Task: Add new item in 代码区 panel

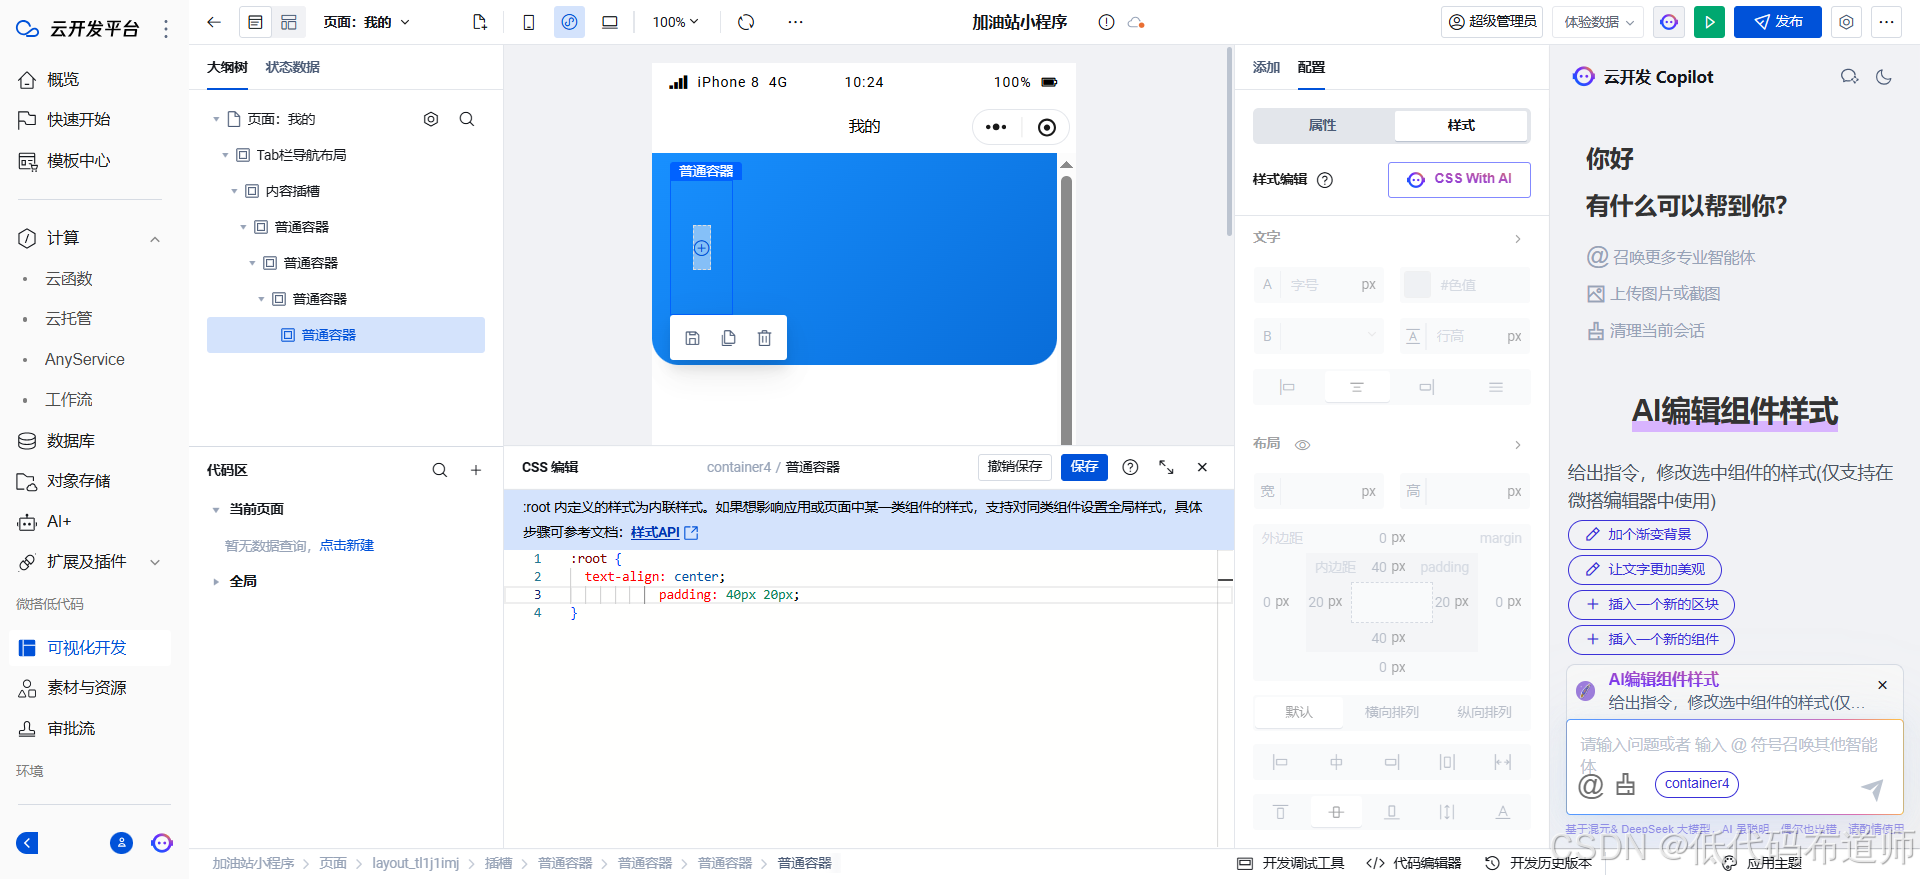Action: 476,470
